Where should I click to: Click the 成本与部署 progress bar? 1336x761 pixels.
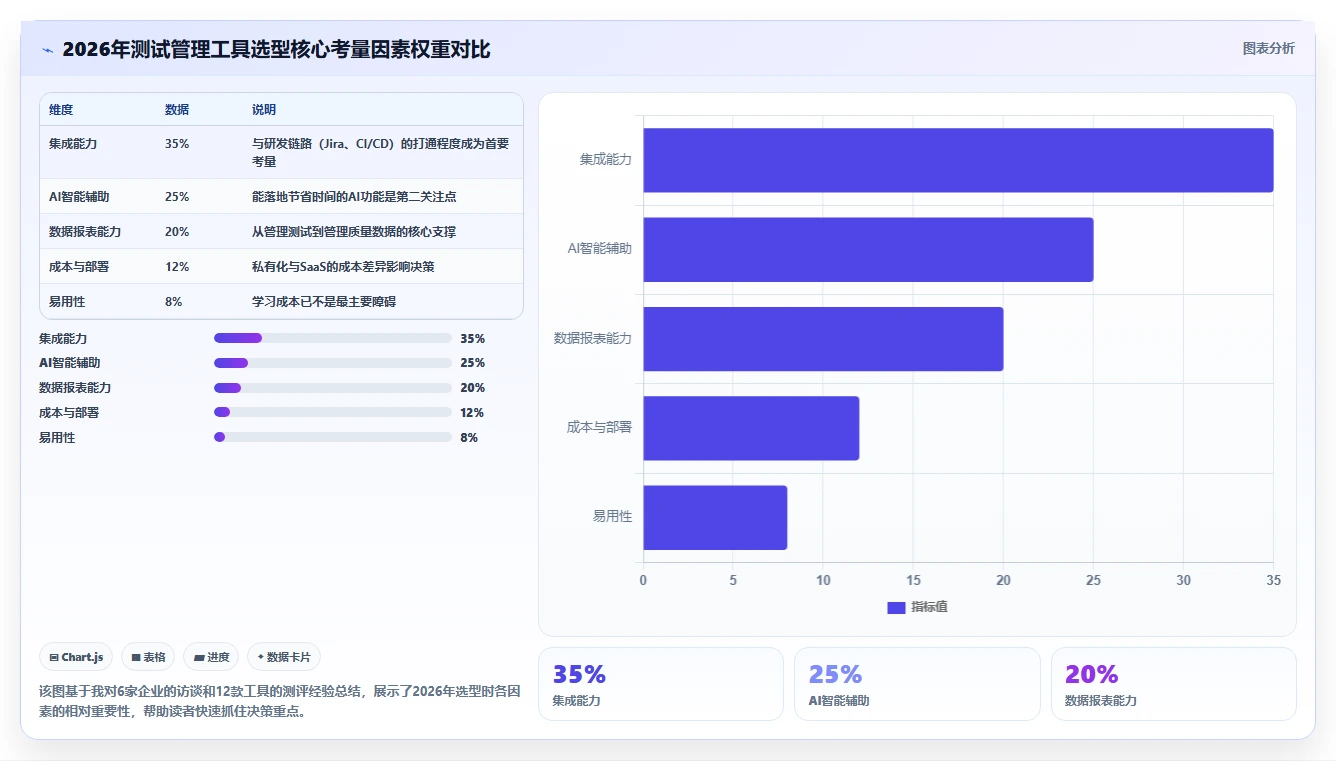(x=333, y=412)
